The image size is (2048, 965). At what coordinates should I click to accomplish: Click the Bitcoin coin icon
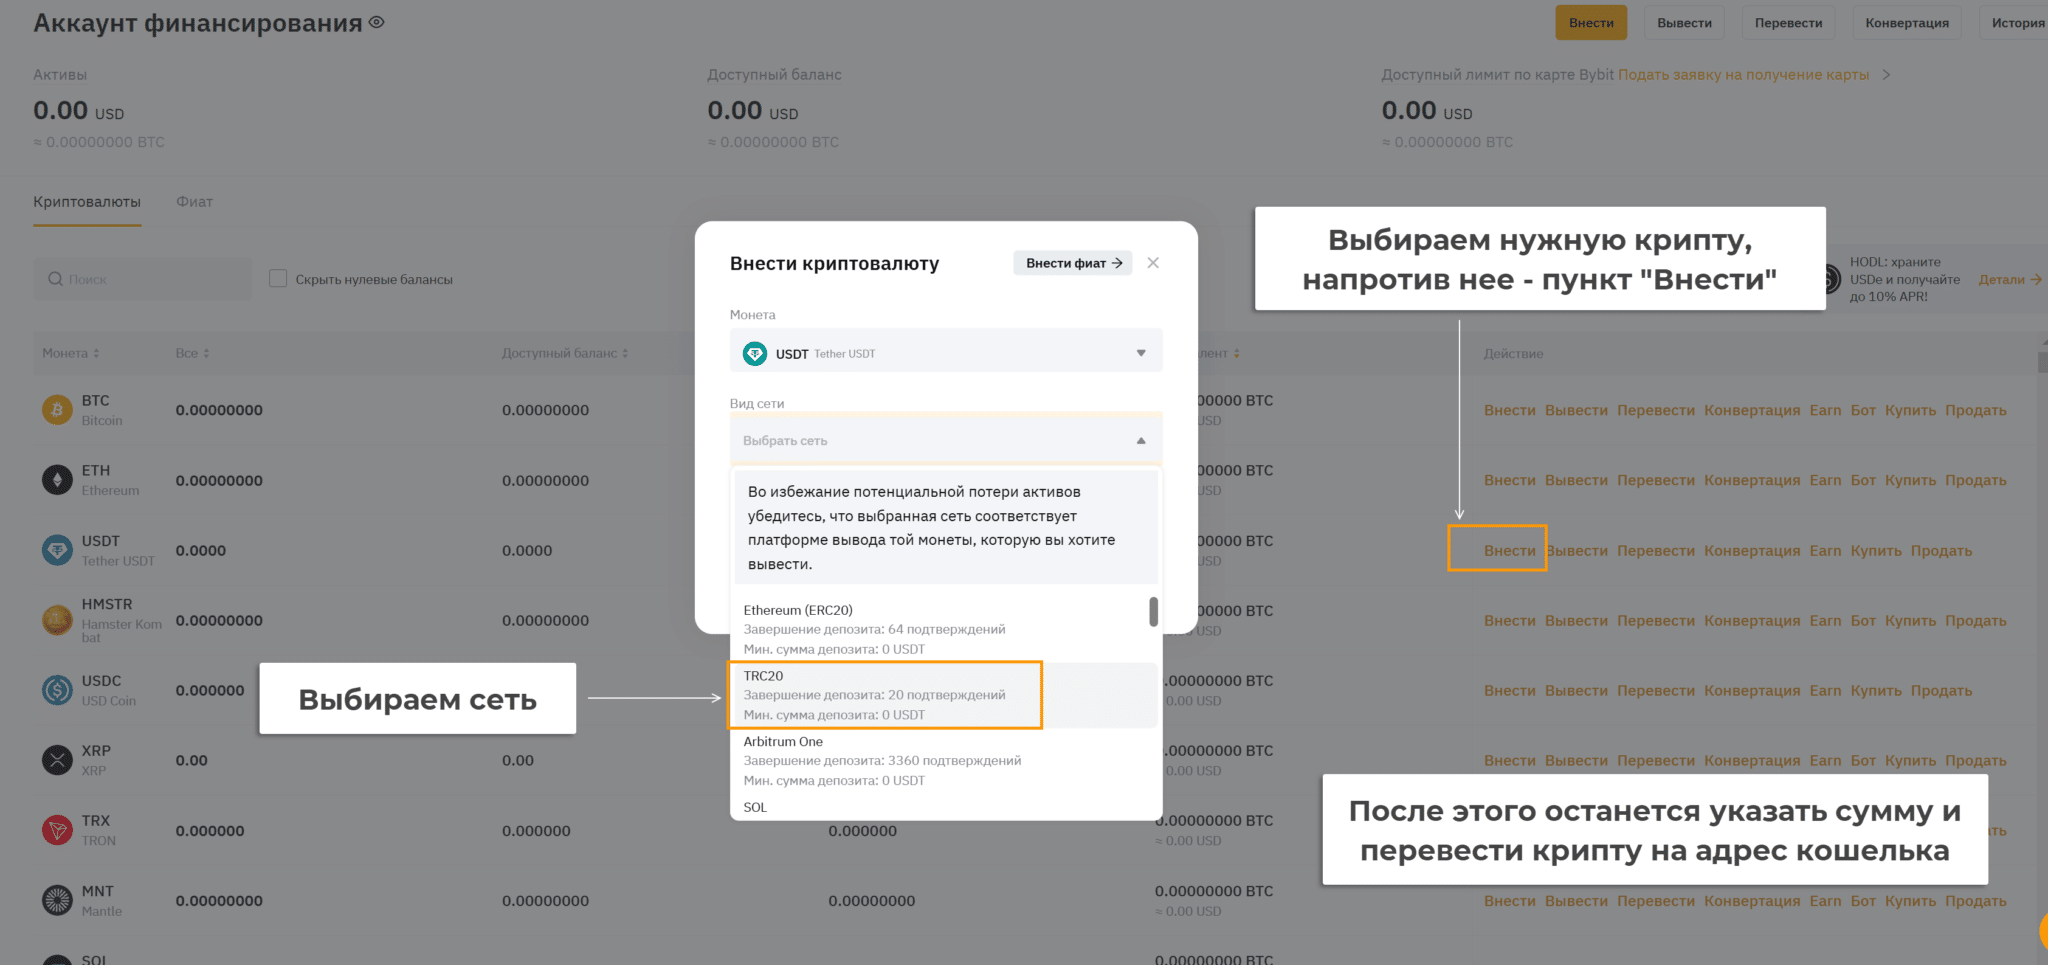tap(57, 410)
